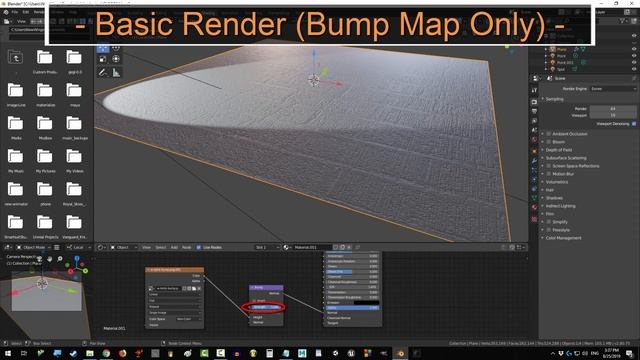Viewport: 640px width, 360px height.
Task: Open Firefox from the taskbar
Action: point(122,353)
